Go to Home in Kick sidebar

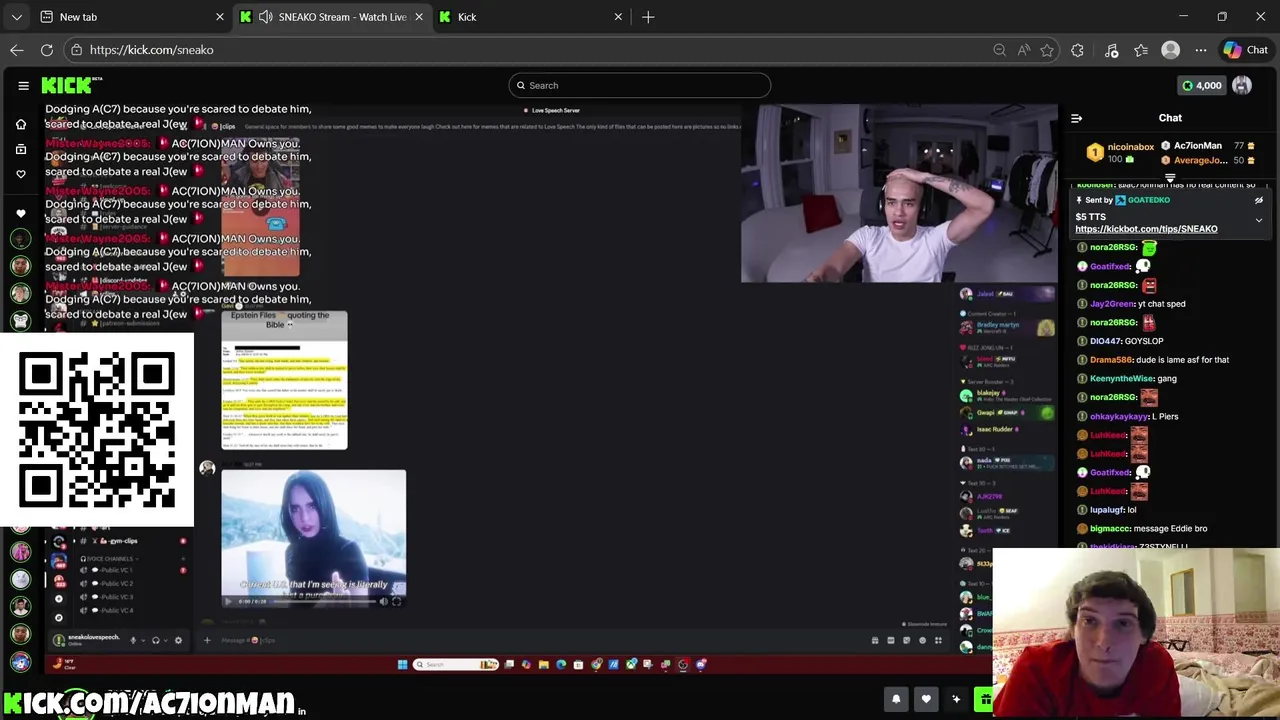21,124
